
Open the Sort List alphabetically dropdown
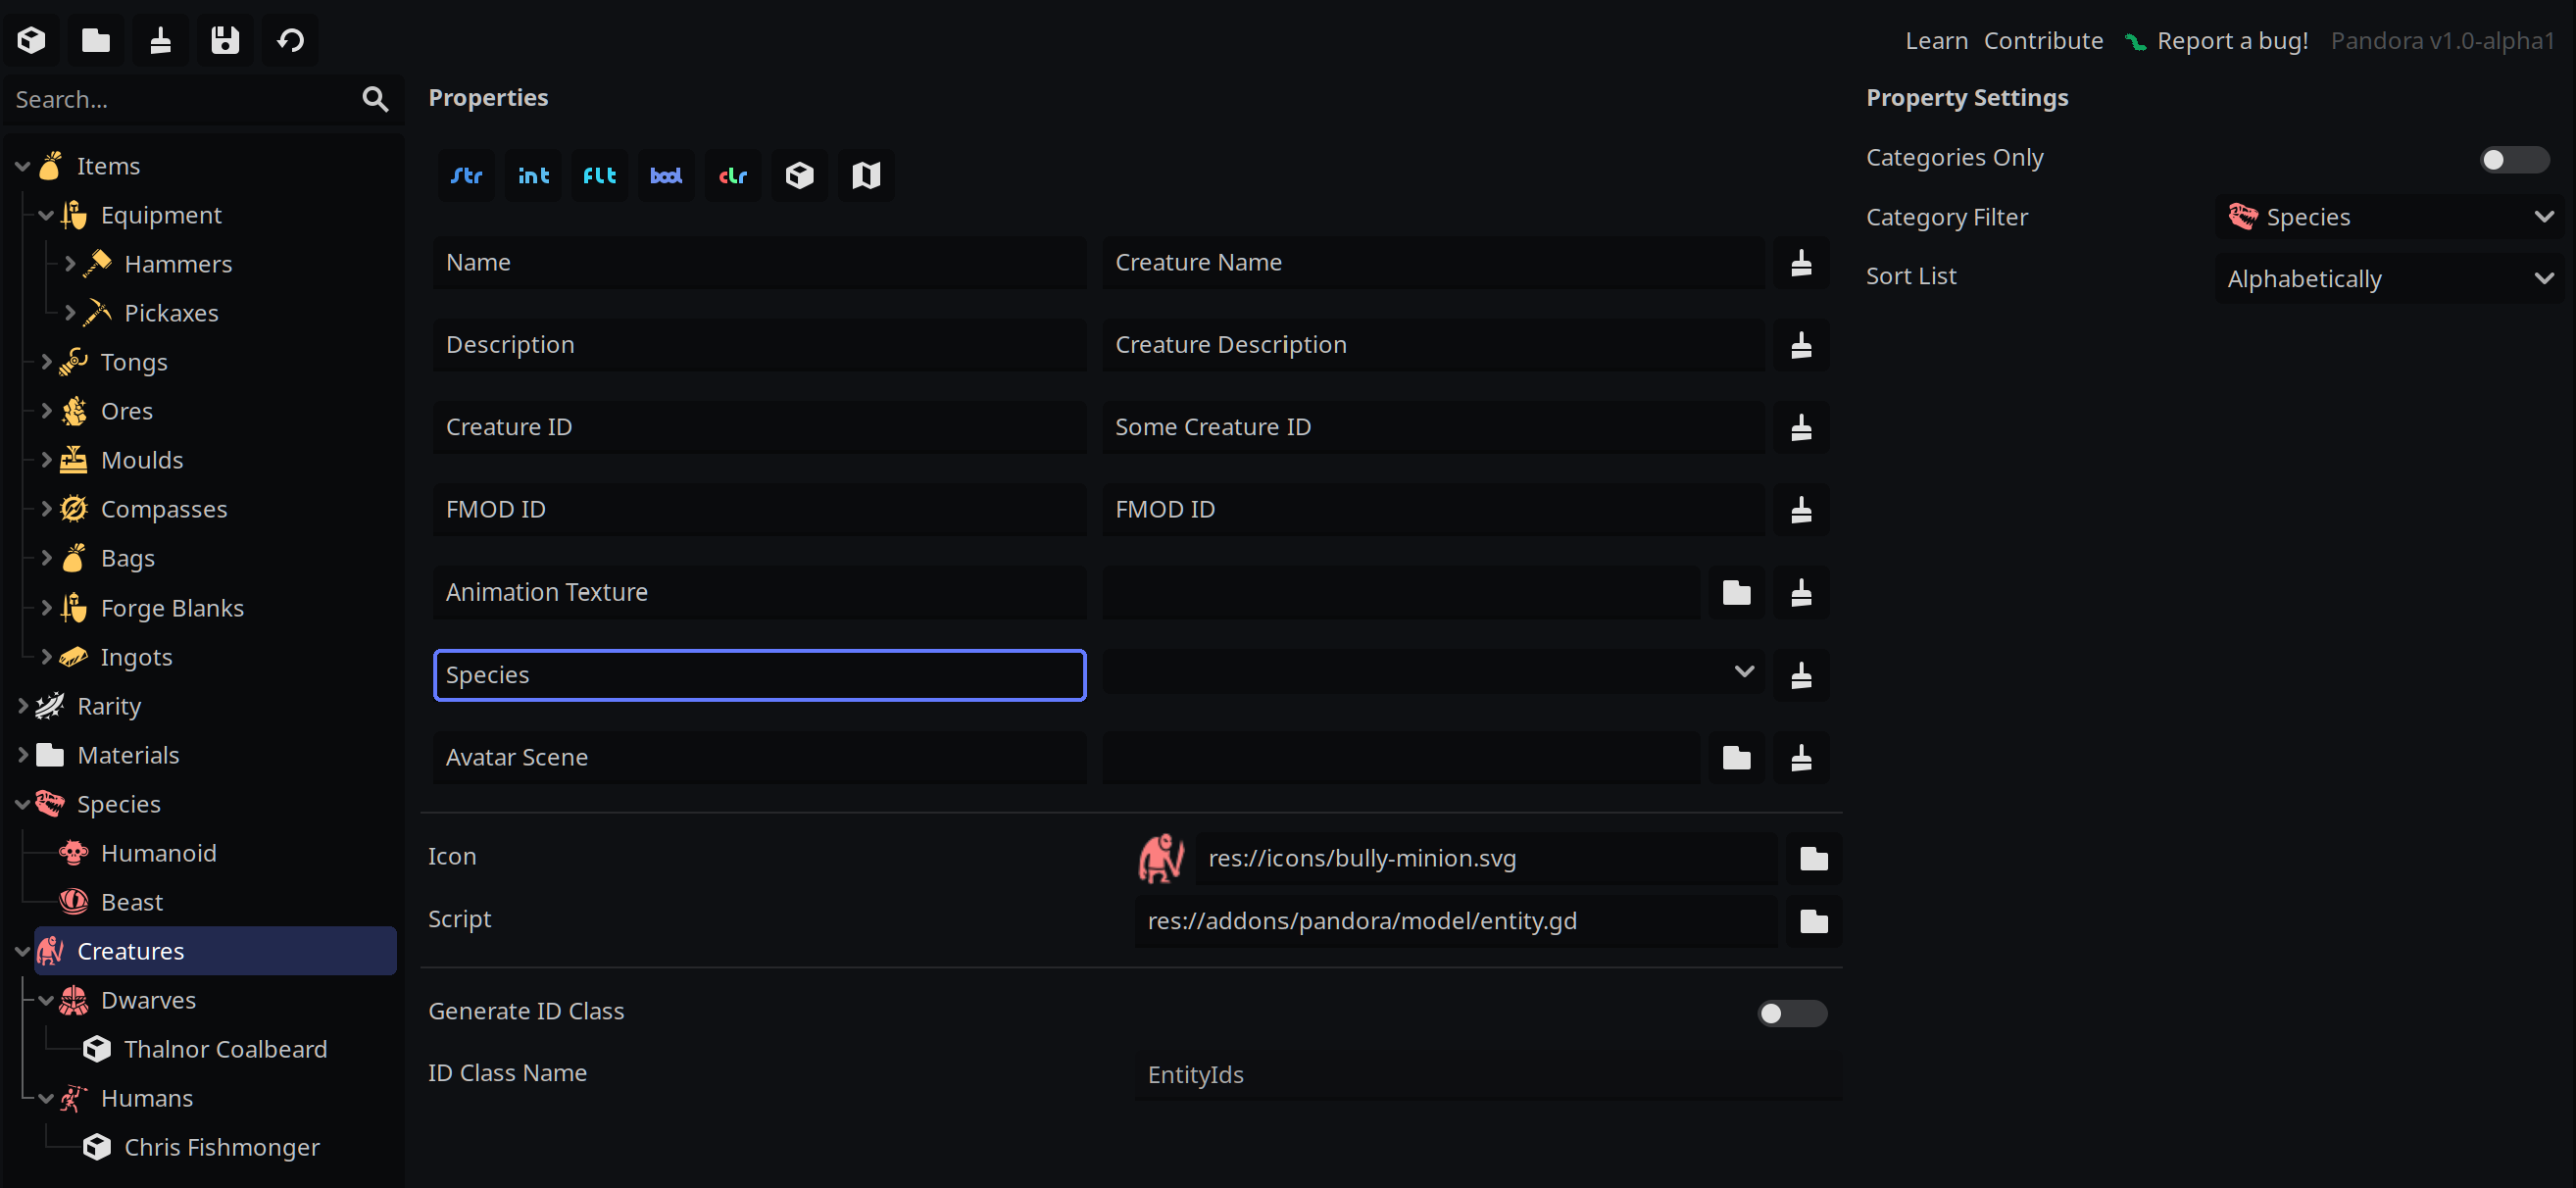click(x=2386, y=277)
